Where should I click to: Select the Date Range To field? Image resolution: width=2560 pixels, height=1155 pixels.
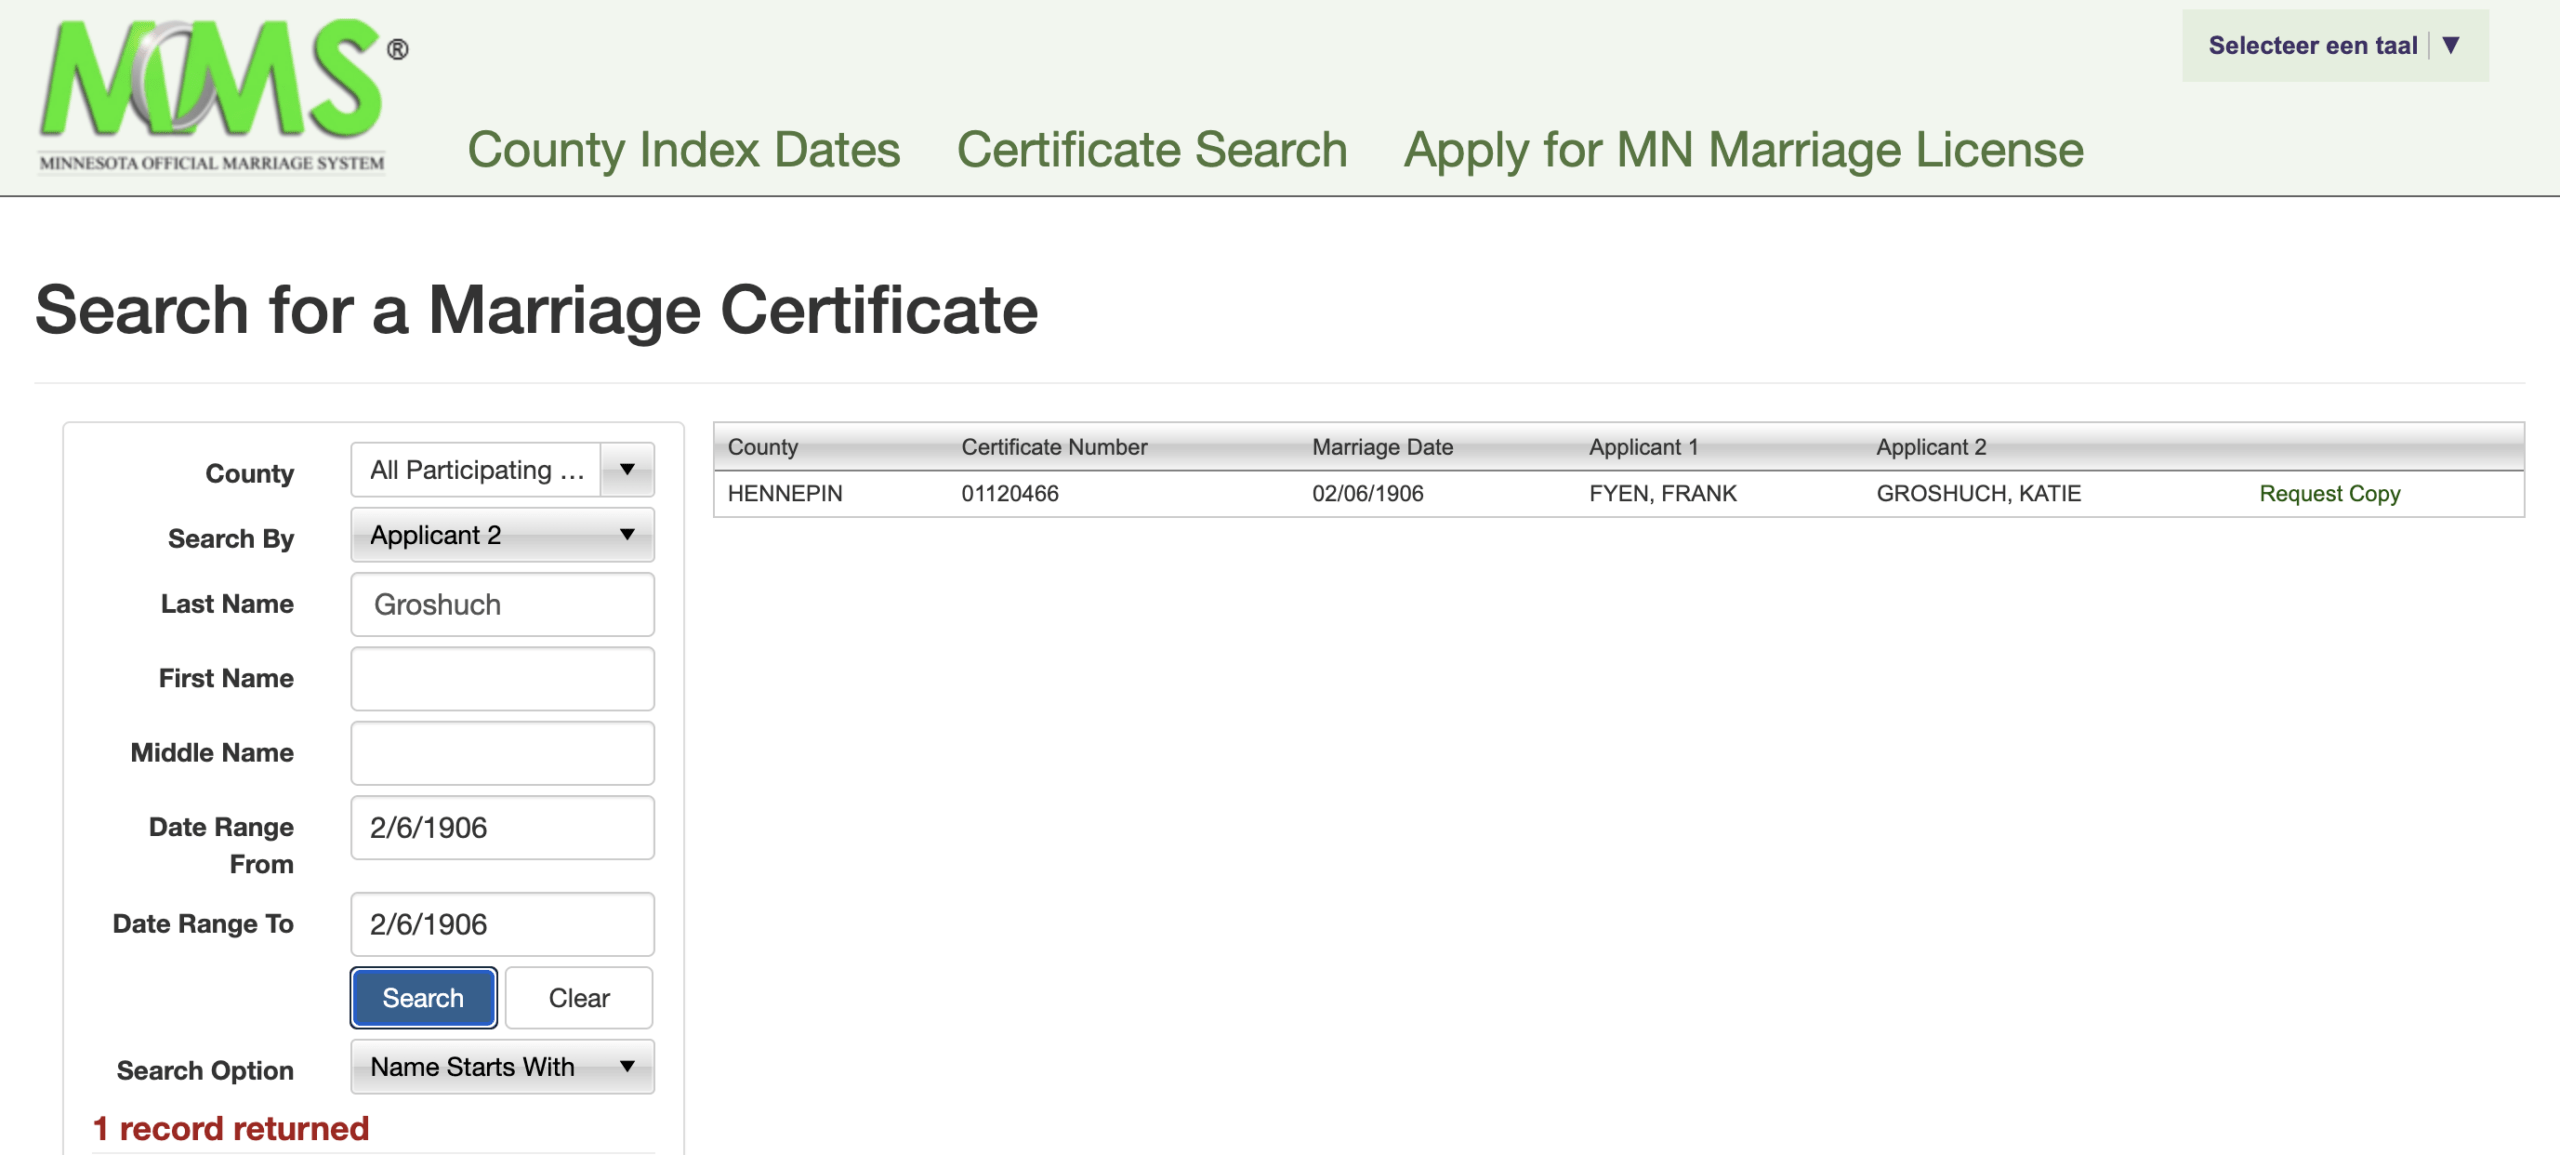pos(502,925)
